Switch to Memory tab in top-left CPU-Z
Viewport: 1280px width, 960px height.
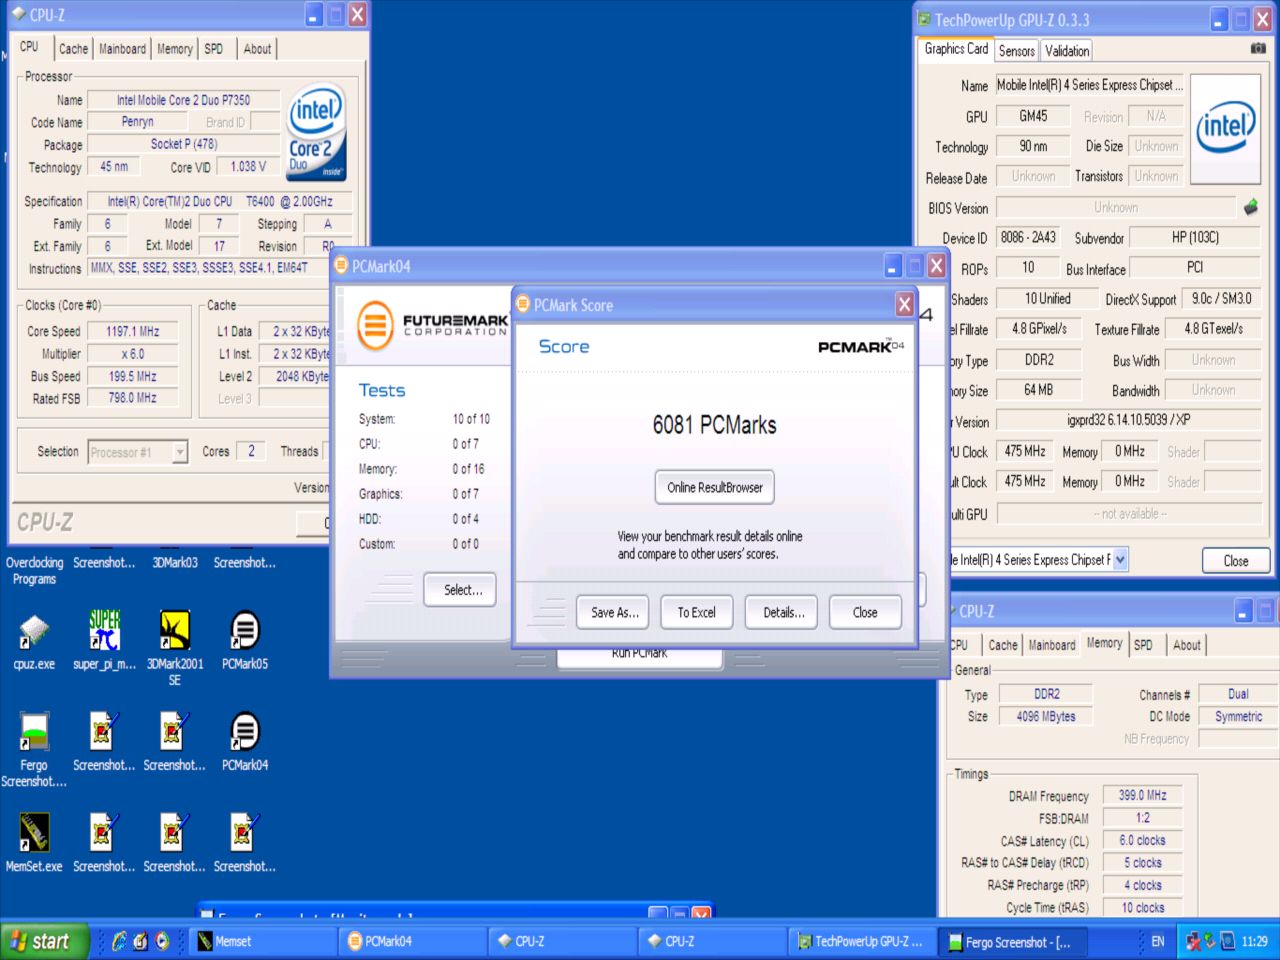175,49
